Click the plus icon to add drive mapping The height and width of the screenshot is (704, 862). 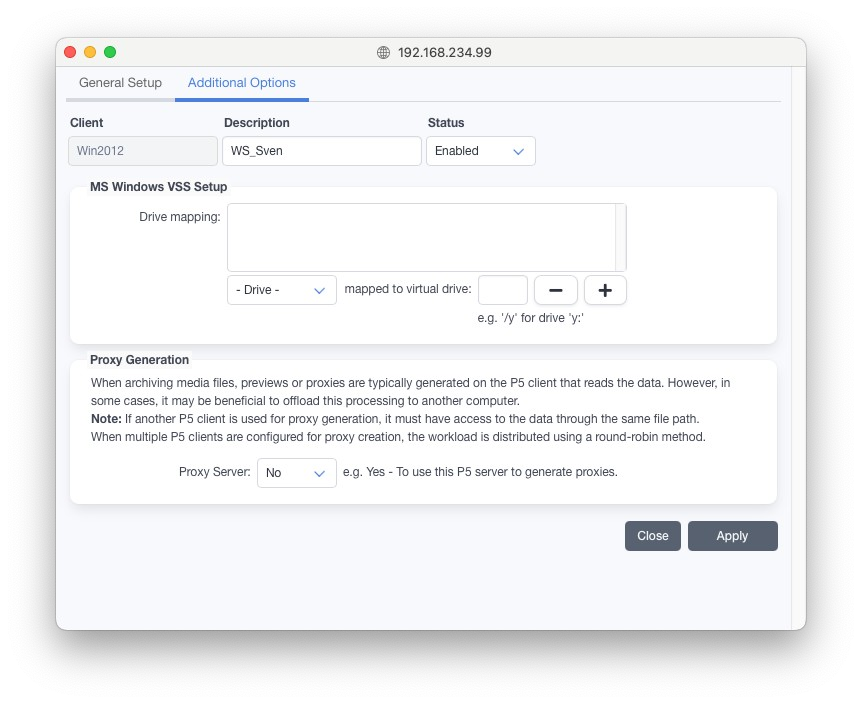(605, 290)
